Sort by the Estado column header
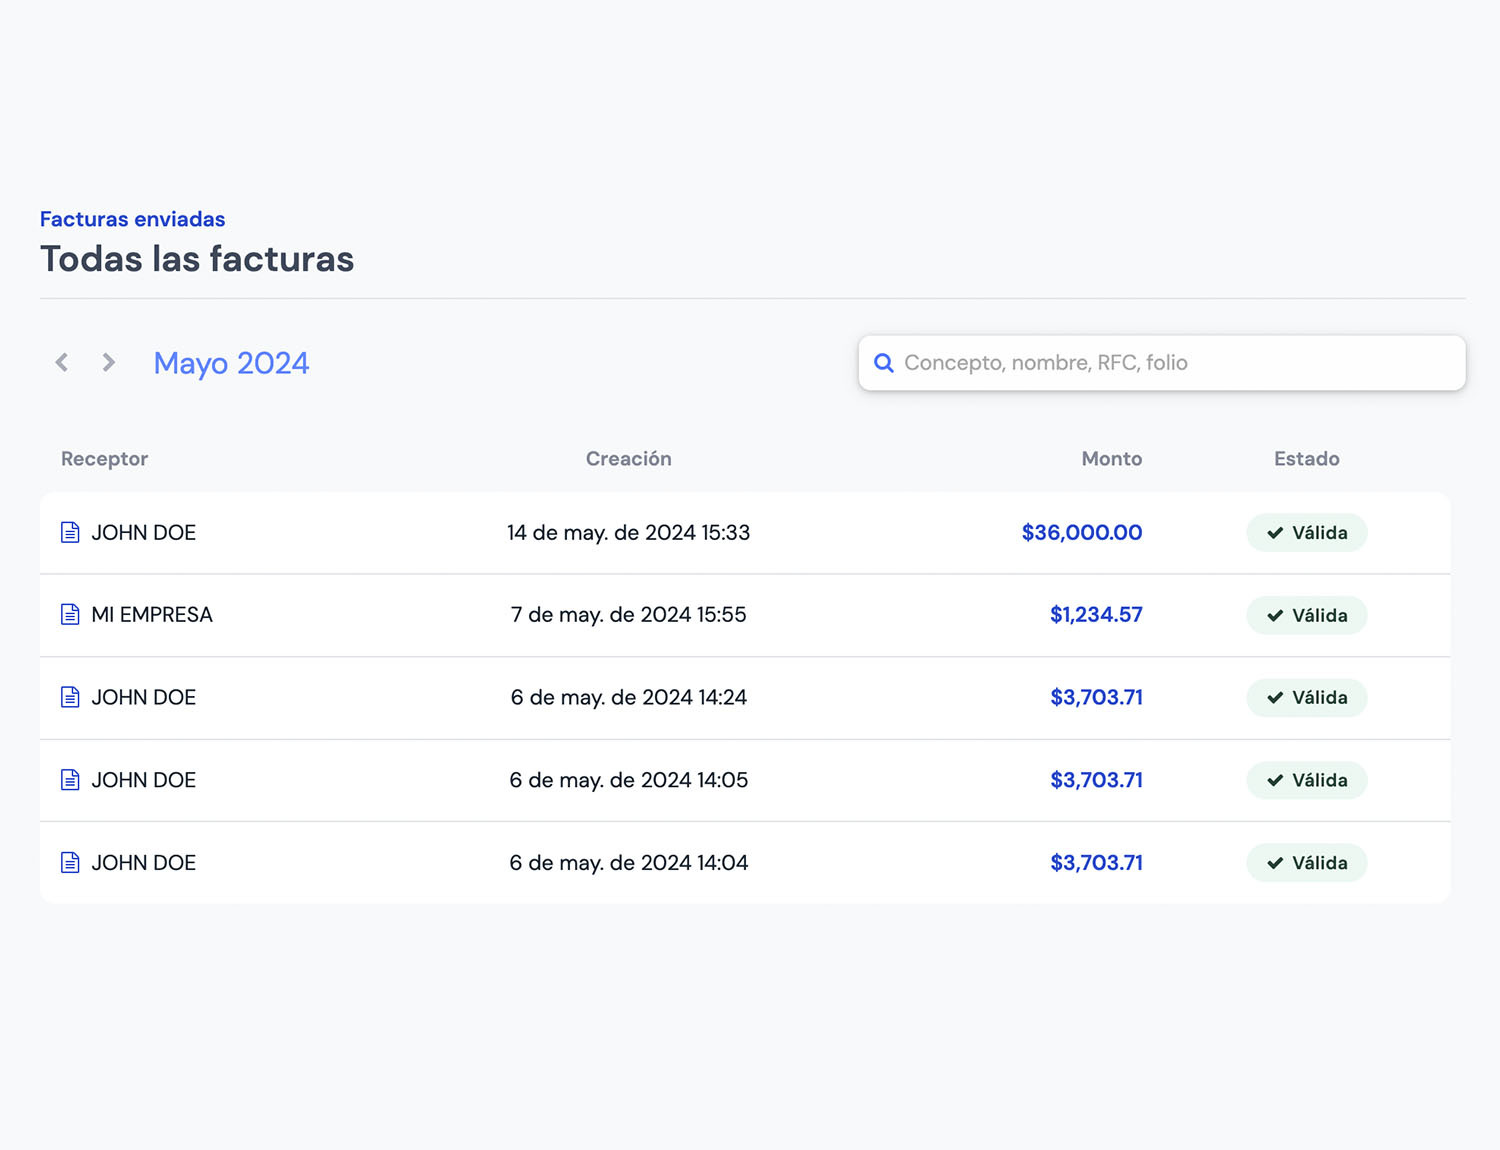The width and height of the screenshot is (1500, 1150). click(x=1306, y=459)
